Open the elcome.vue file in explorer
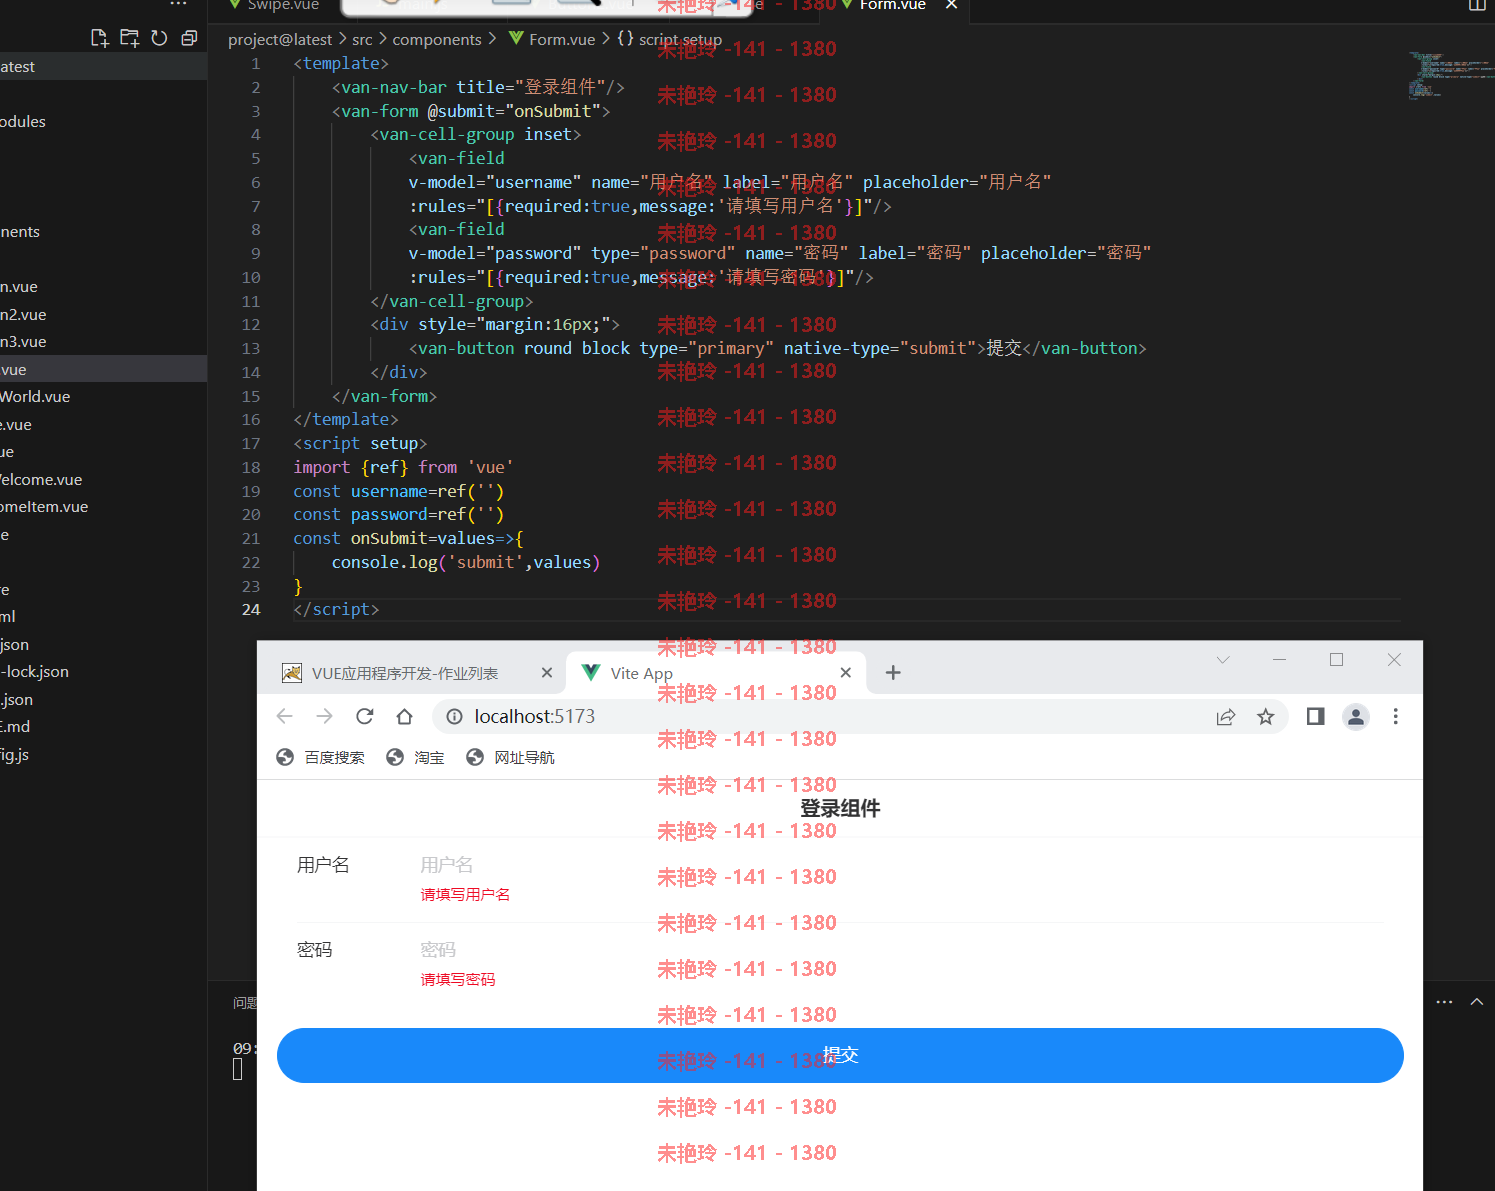Screen dimensions: 1495x1191 coord(41,480)
